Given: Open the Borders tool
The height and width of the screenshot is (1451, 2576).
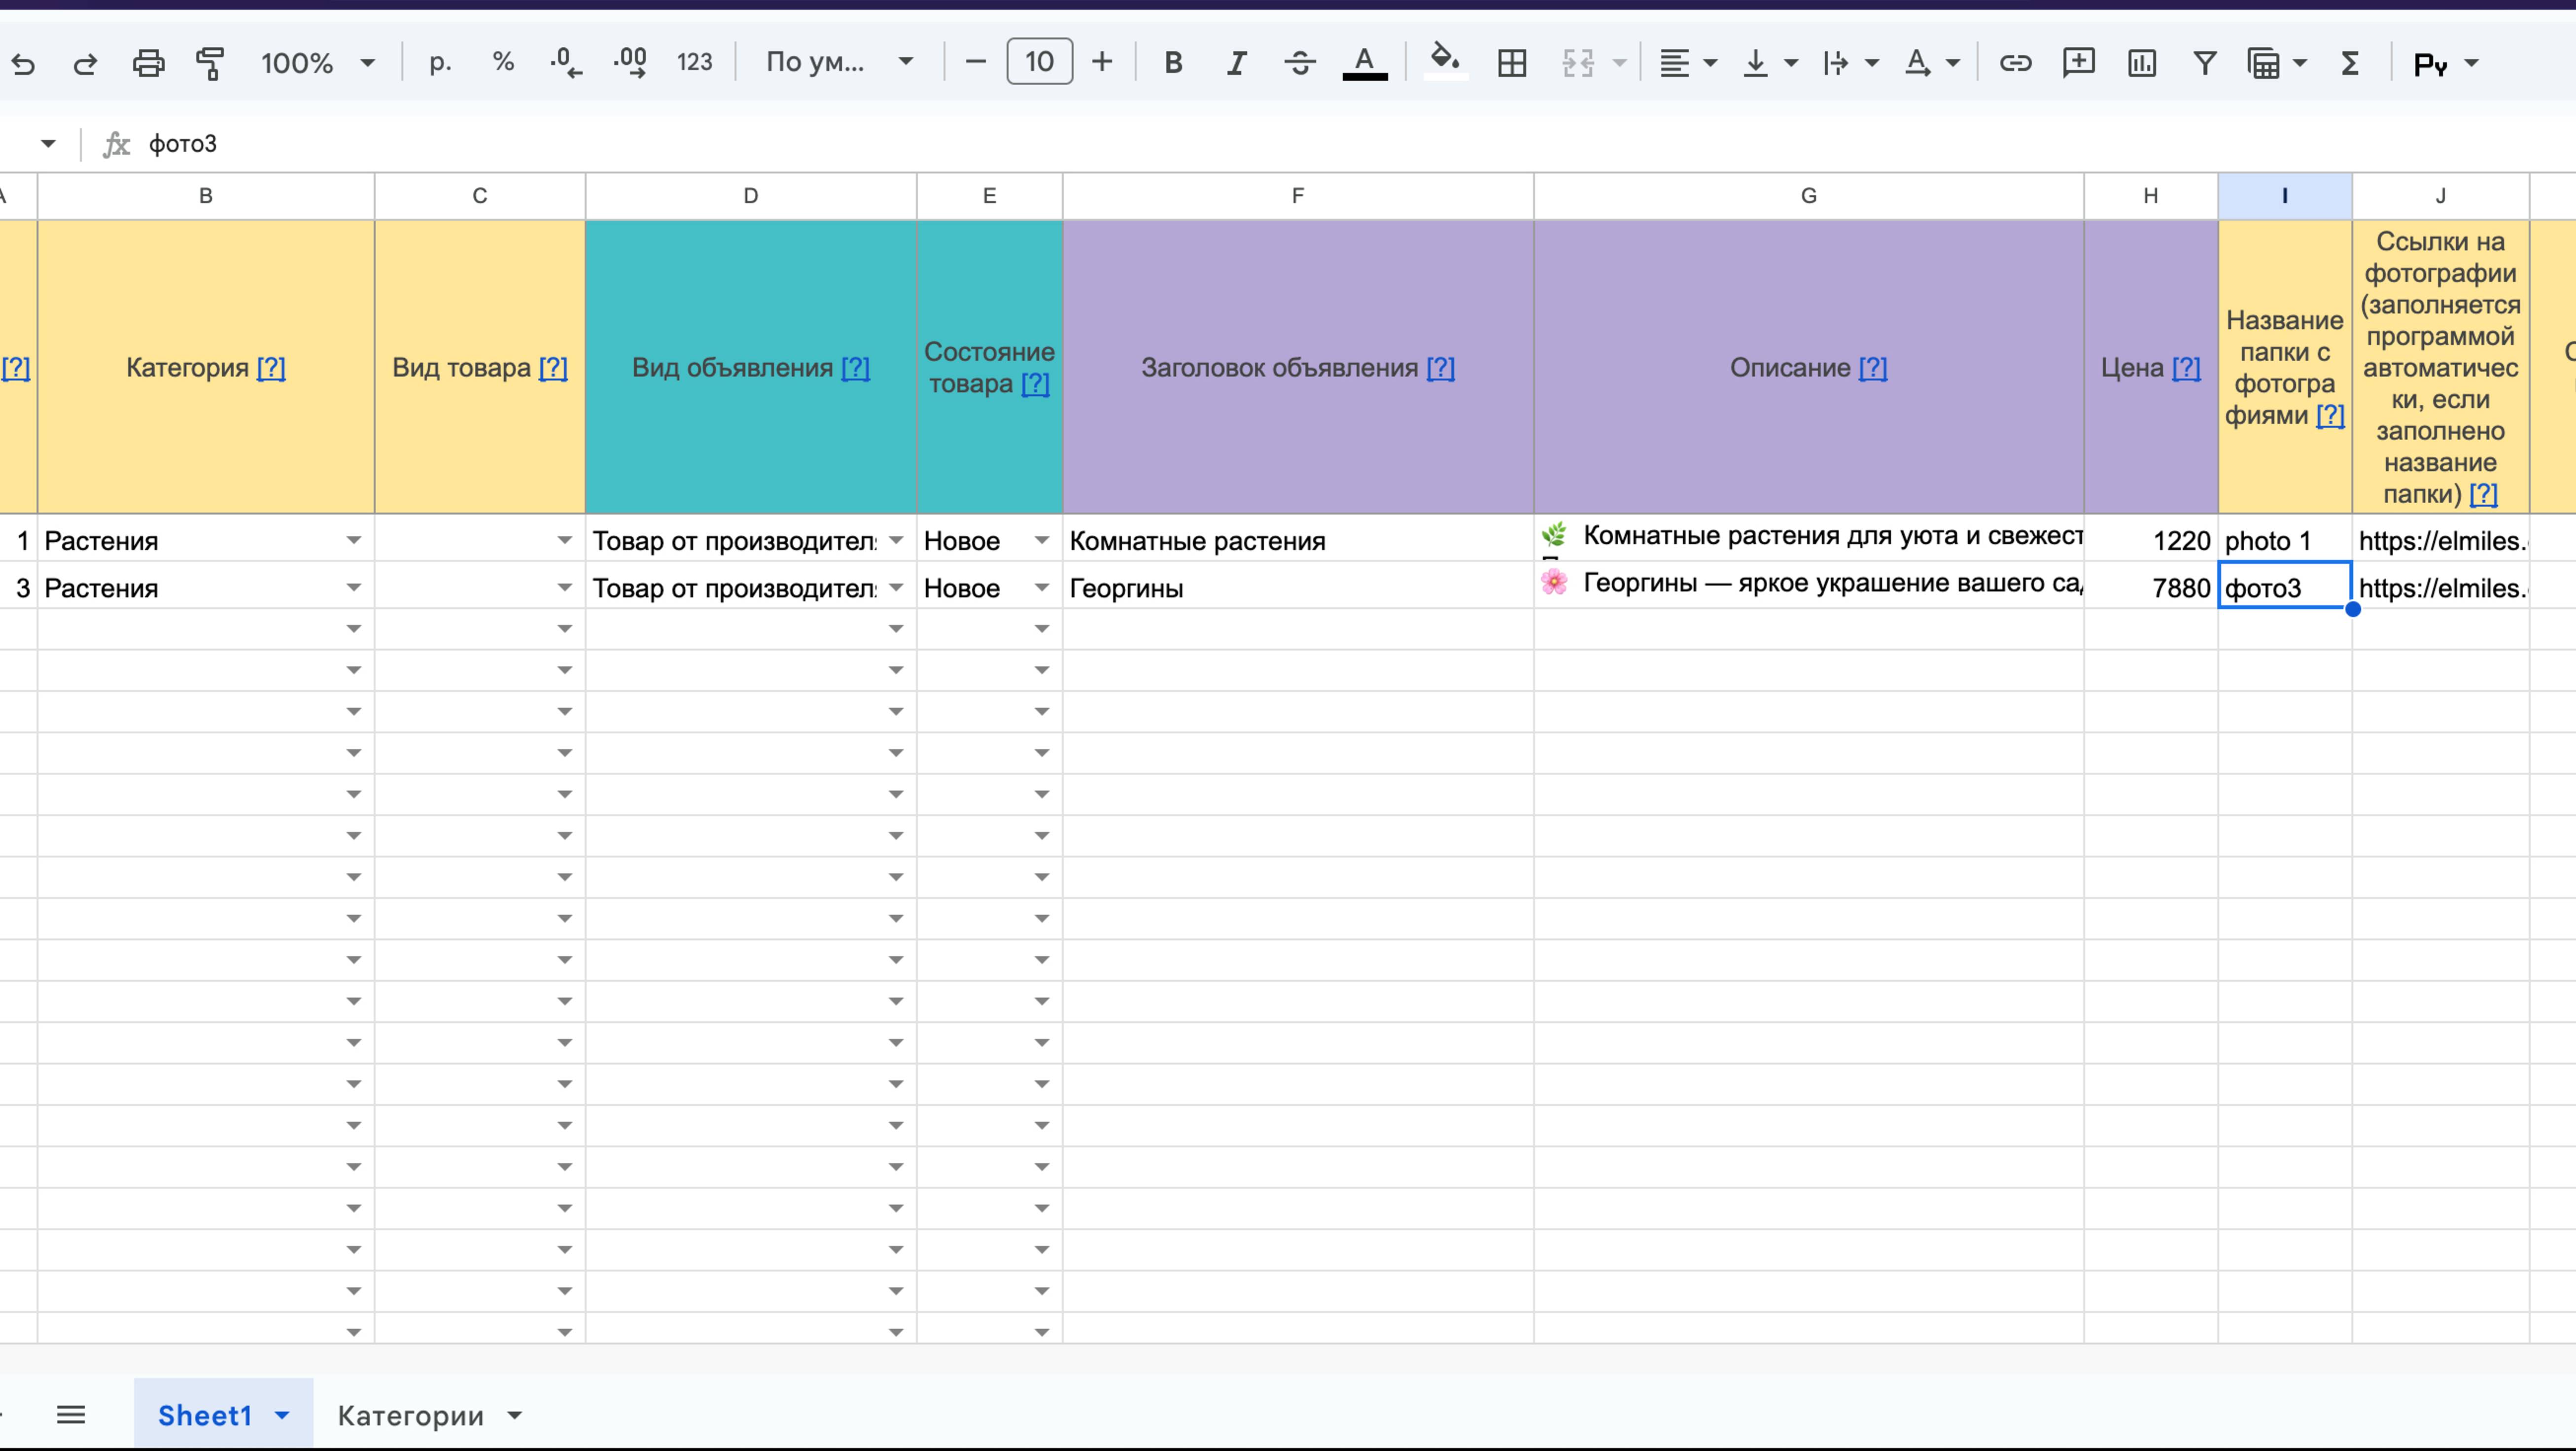Looking at the screenshot, I should 1512,63.
